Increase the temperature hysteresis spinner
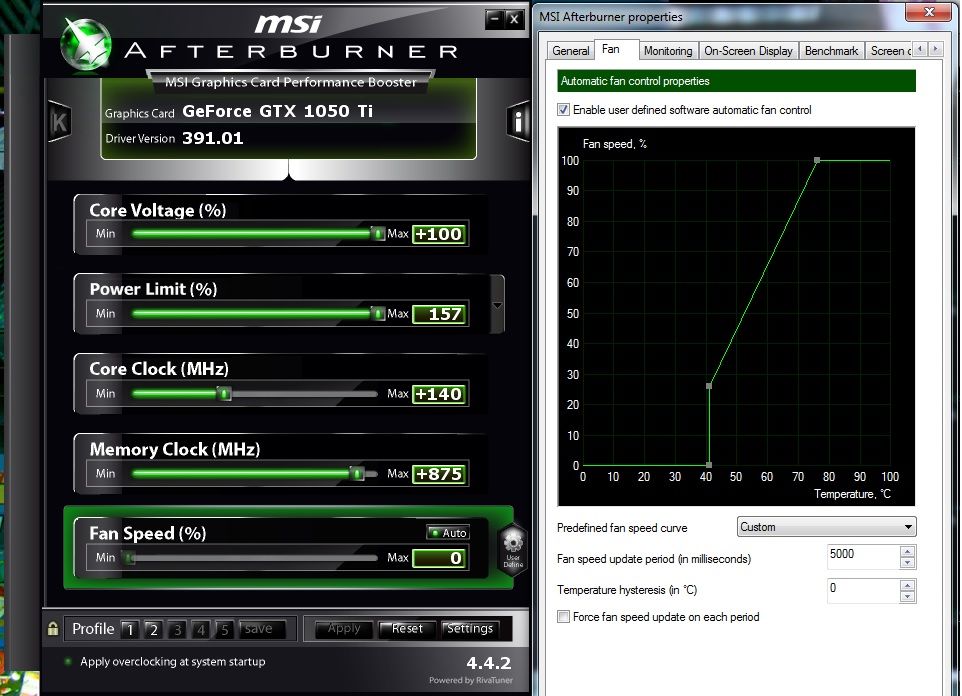 pos(907,585)
